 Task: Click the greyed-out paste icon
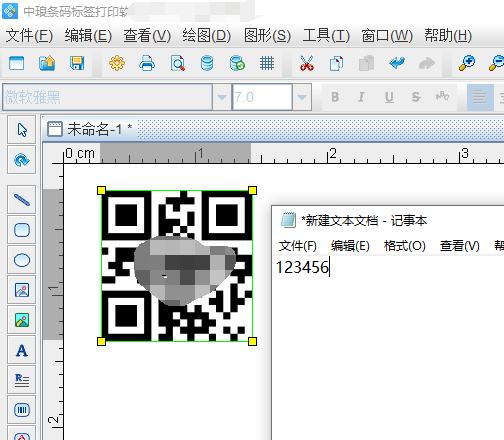[x=366, y=63]
